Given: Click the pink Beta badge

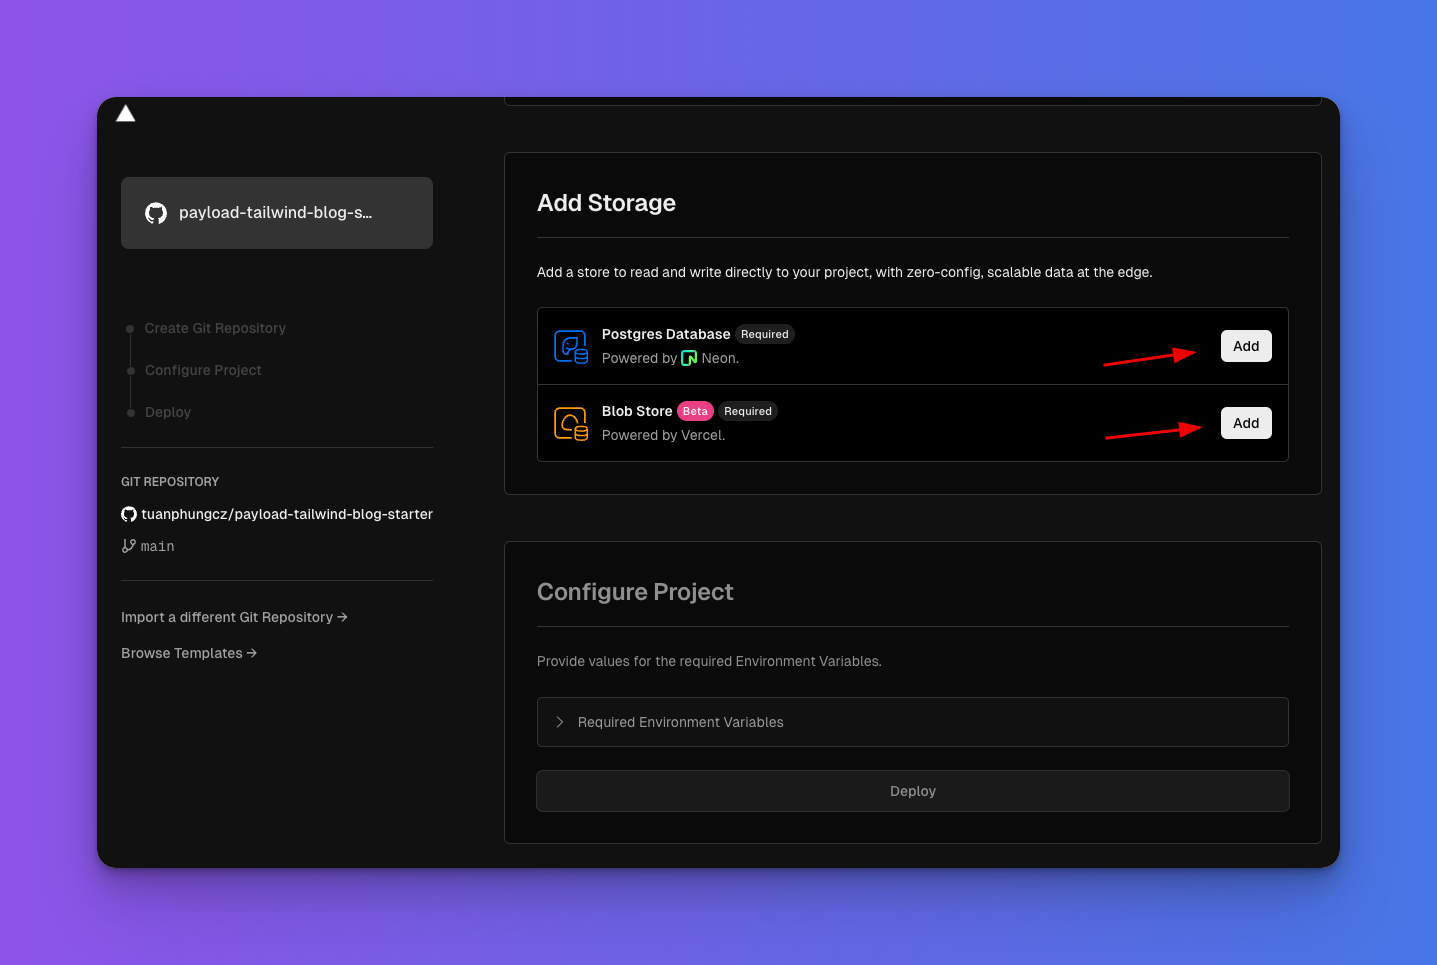Looking at the screenshot, I should tap(695, 411).
